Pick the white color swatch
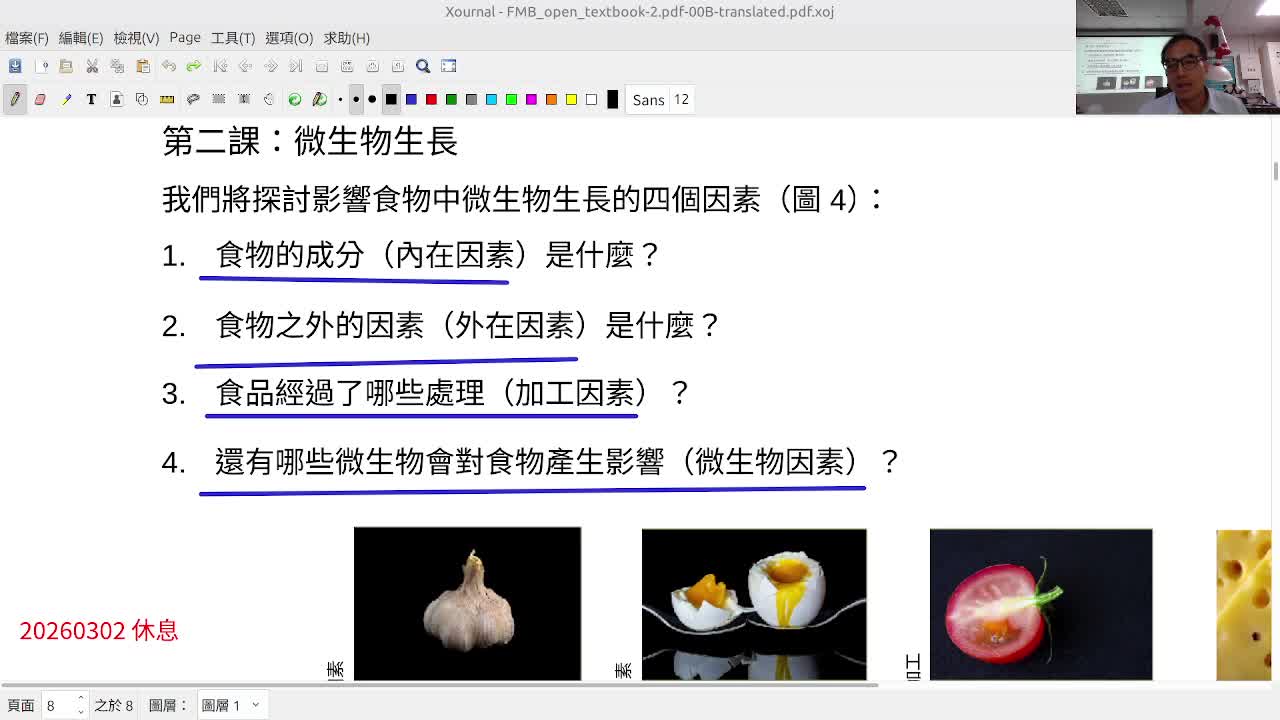The width and height of the screenshot is (1280, 720). click(591, 99)
